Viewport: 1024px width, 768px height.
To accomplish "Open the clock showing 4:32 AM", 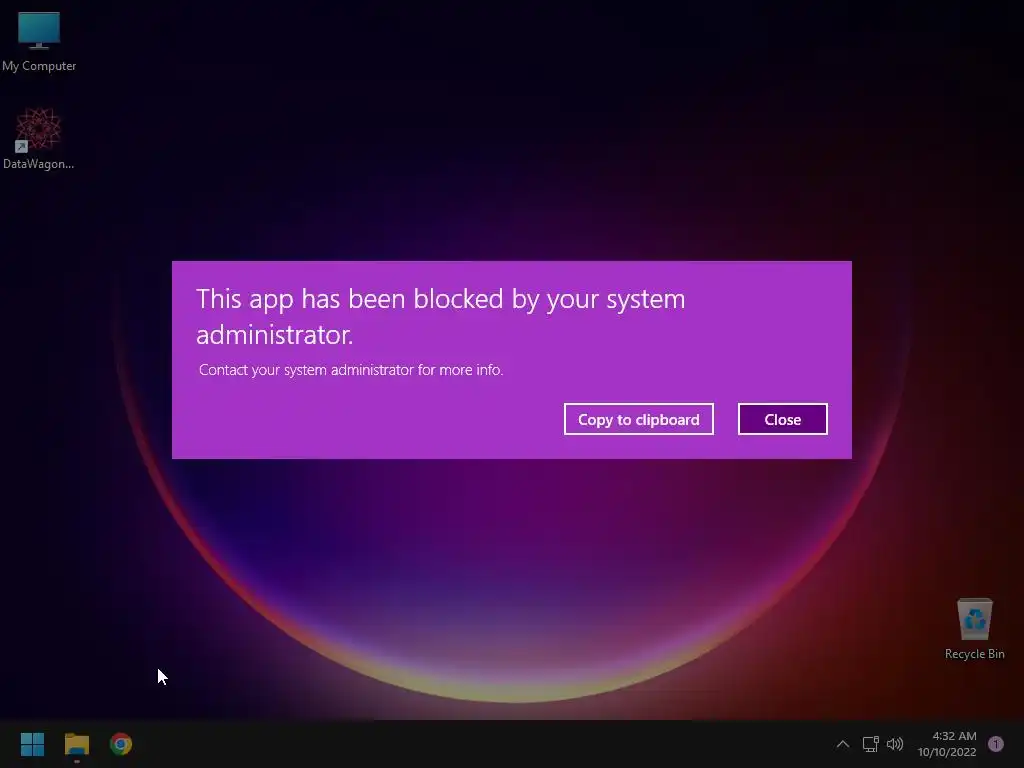I will coord(947,744).
